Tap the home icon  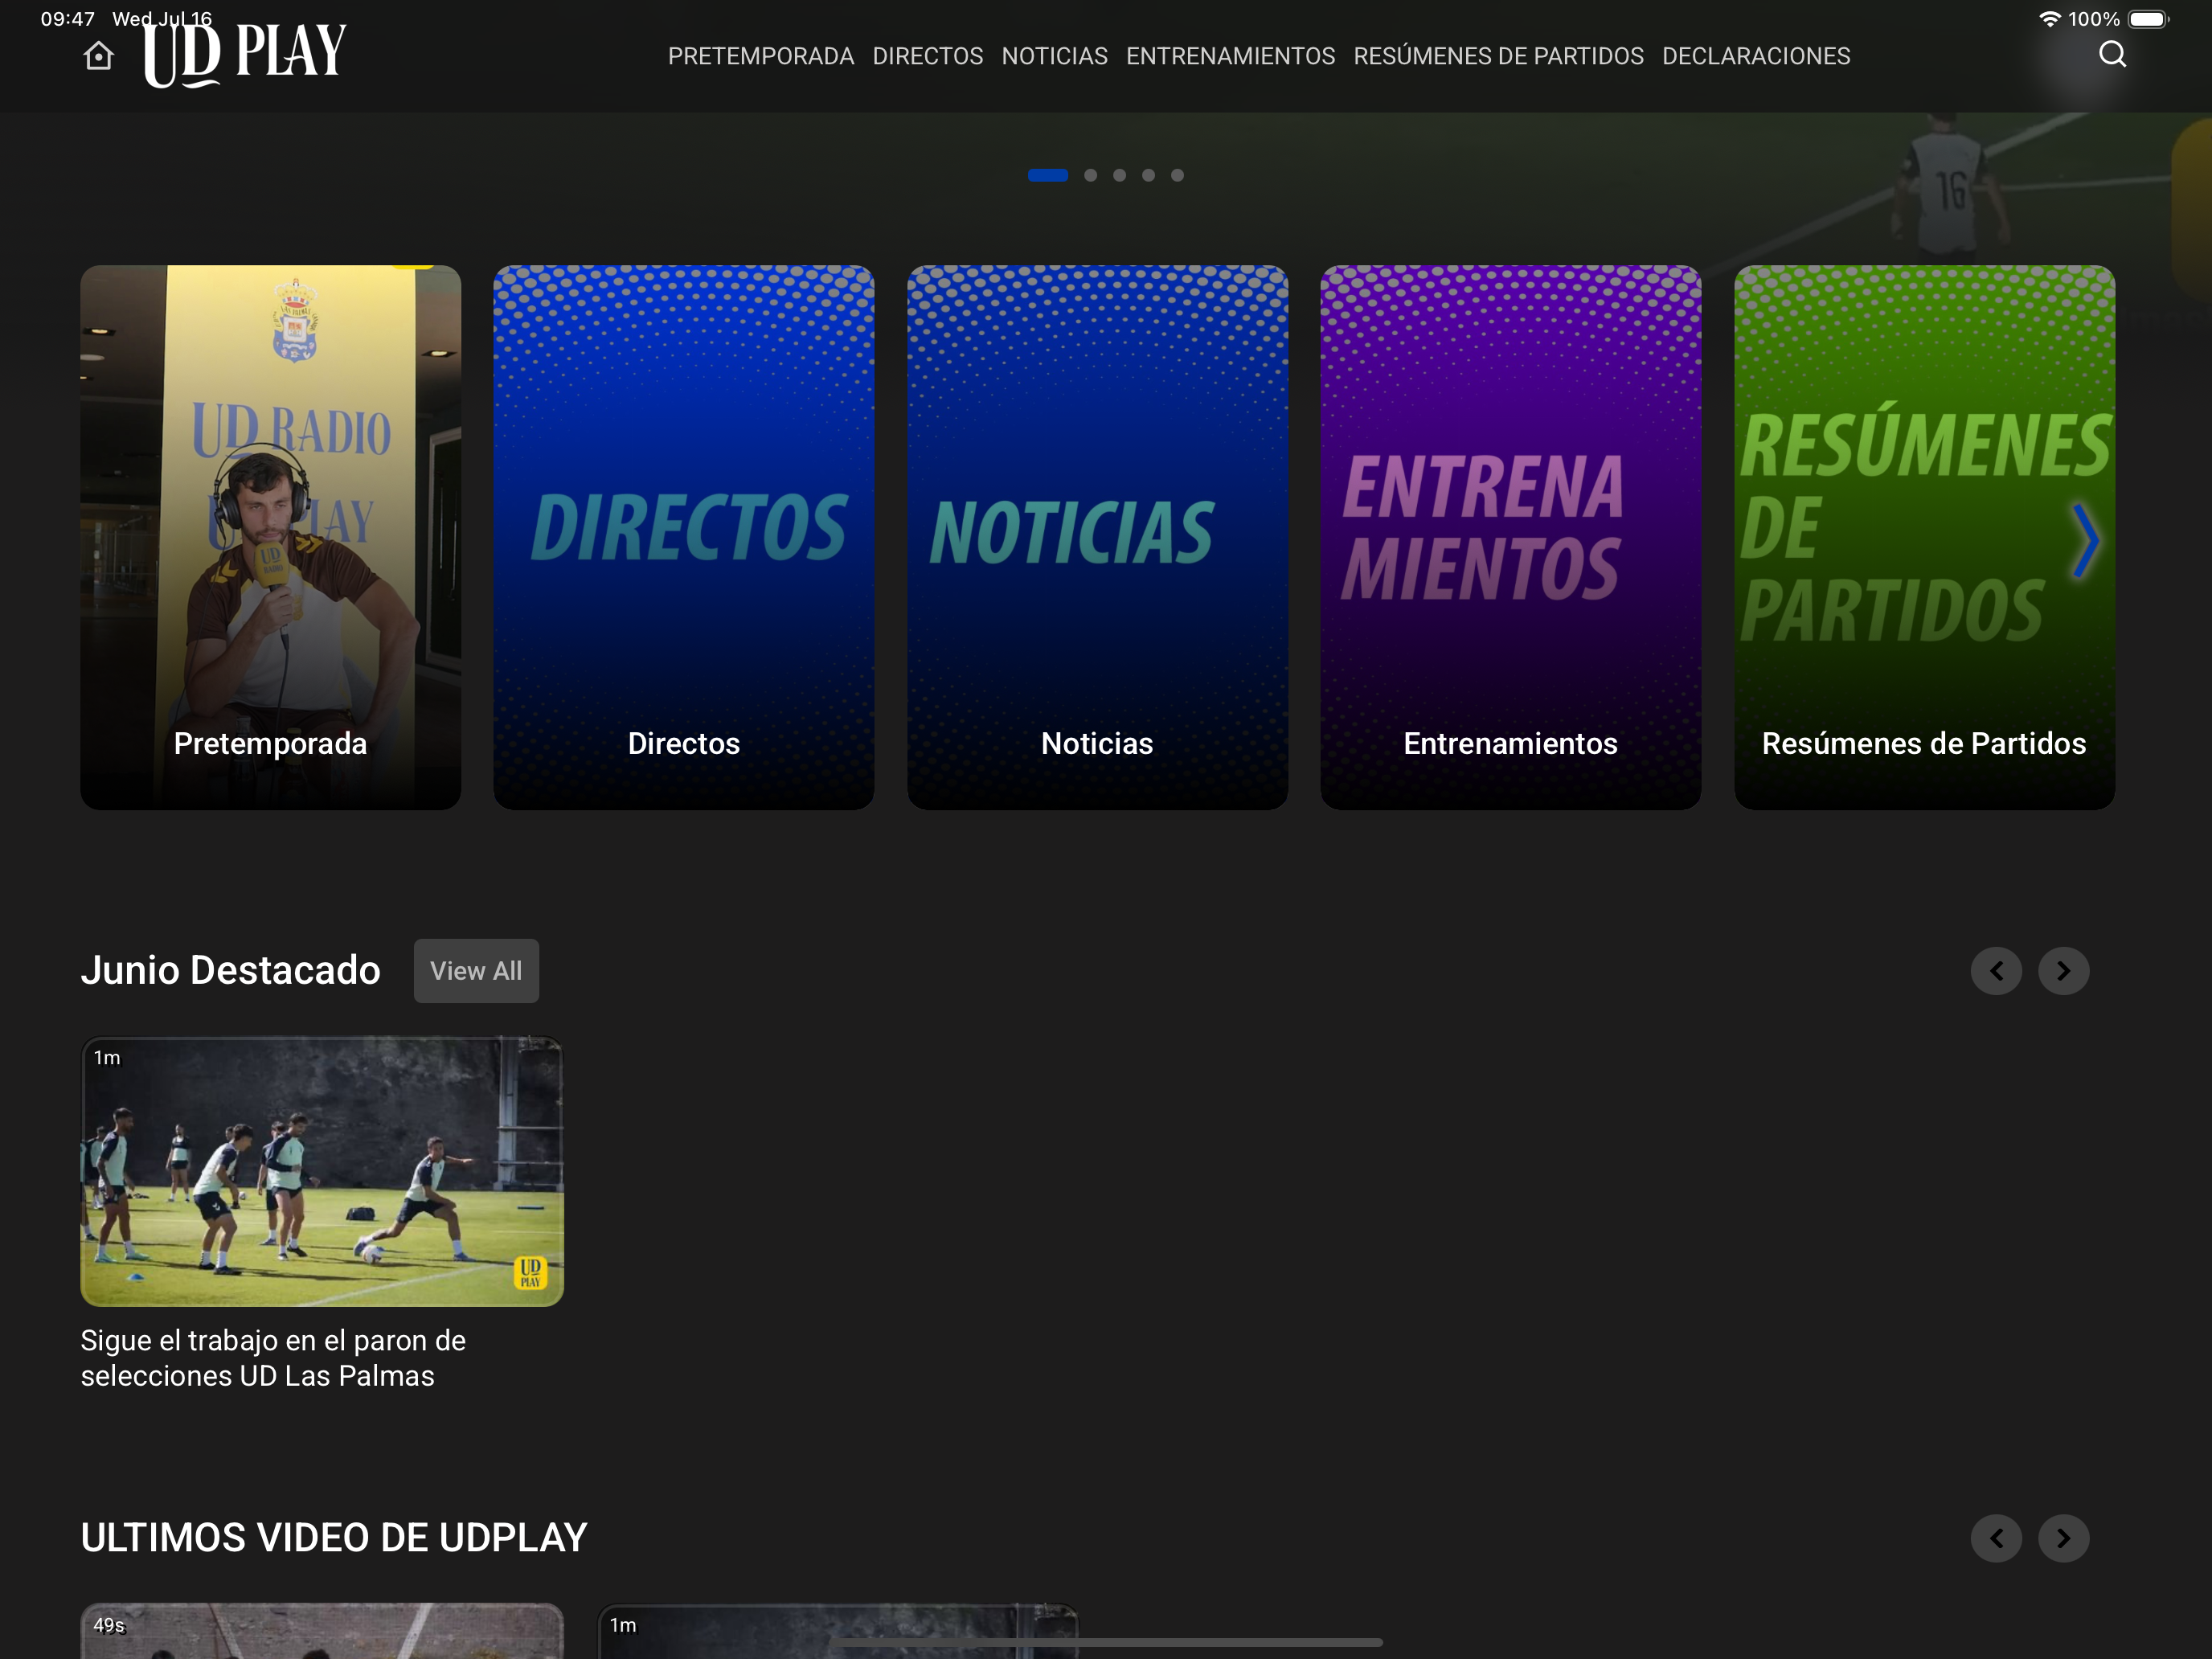tap(98, 56)
